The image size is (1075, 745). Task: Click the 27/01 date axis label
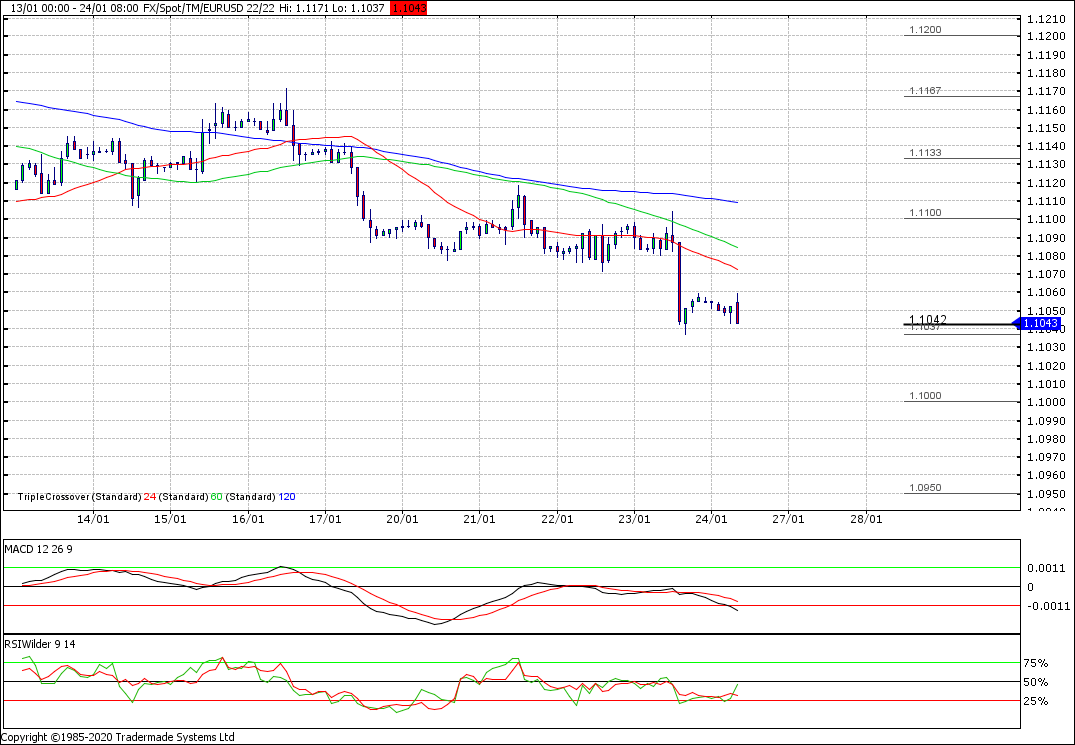tap(788, 520)
